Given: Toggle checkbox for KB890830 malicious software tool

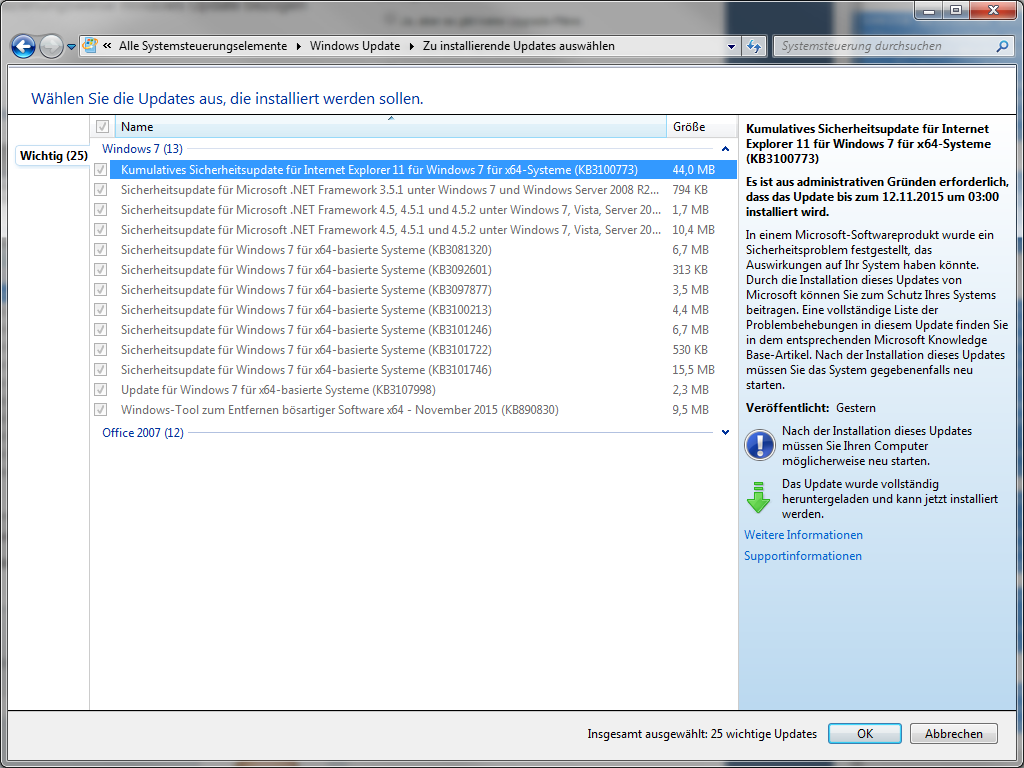Looking at the screenshot, I should tap(101, 409).
